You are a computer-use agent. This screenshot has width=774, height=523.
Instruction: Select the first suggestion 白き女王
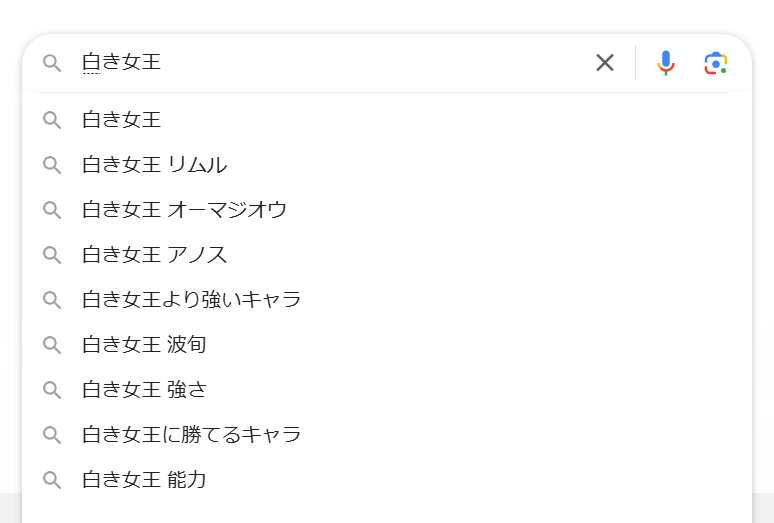point(122,120)
